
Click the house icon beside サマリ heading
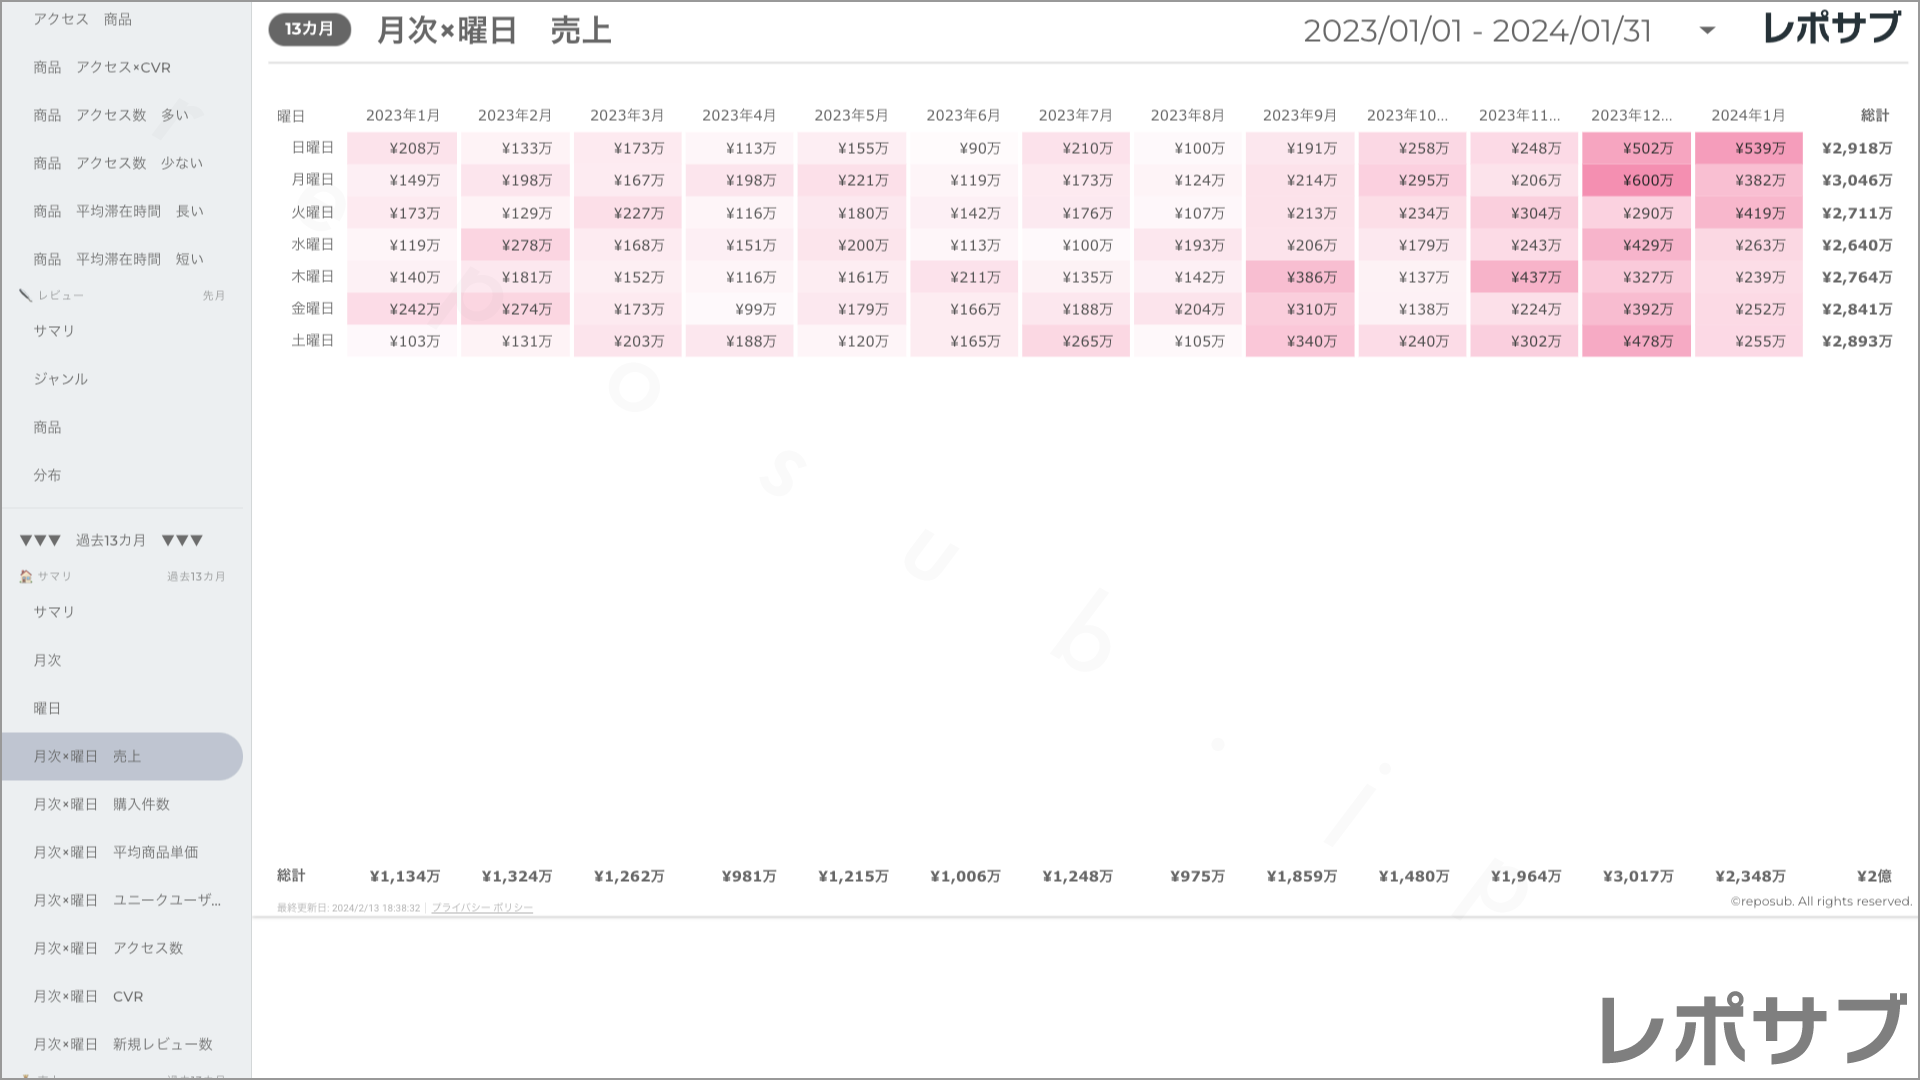tap(26, 576)
